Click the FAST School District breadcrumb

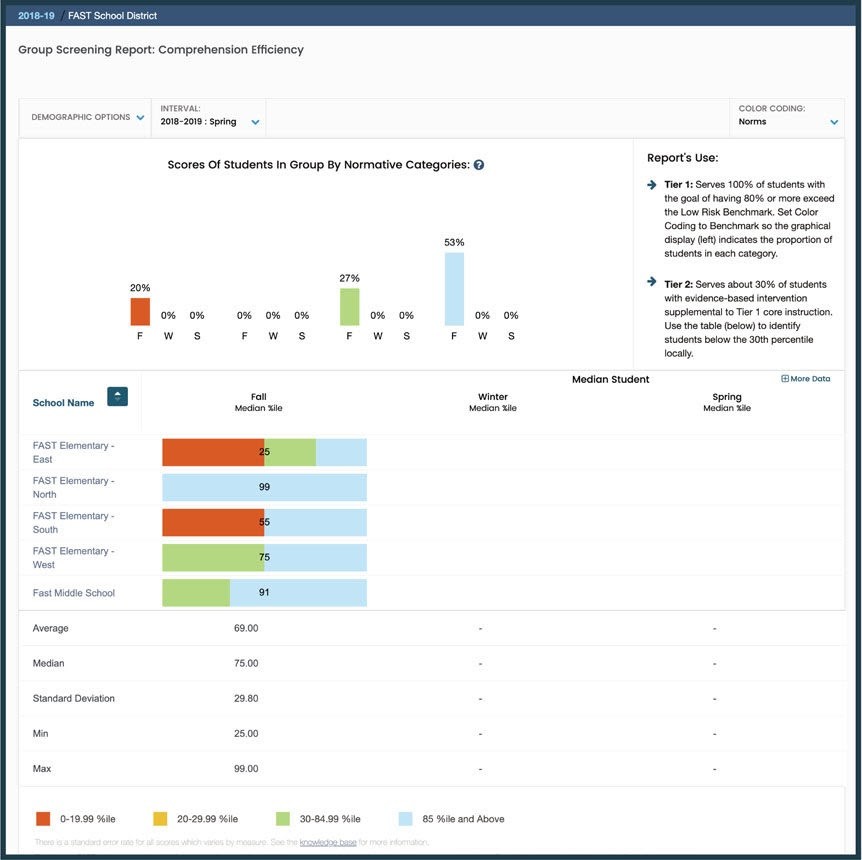tap(112, 15)
